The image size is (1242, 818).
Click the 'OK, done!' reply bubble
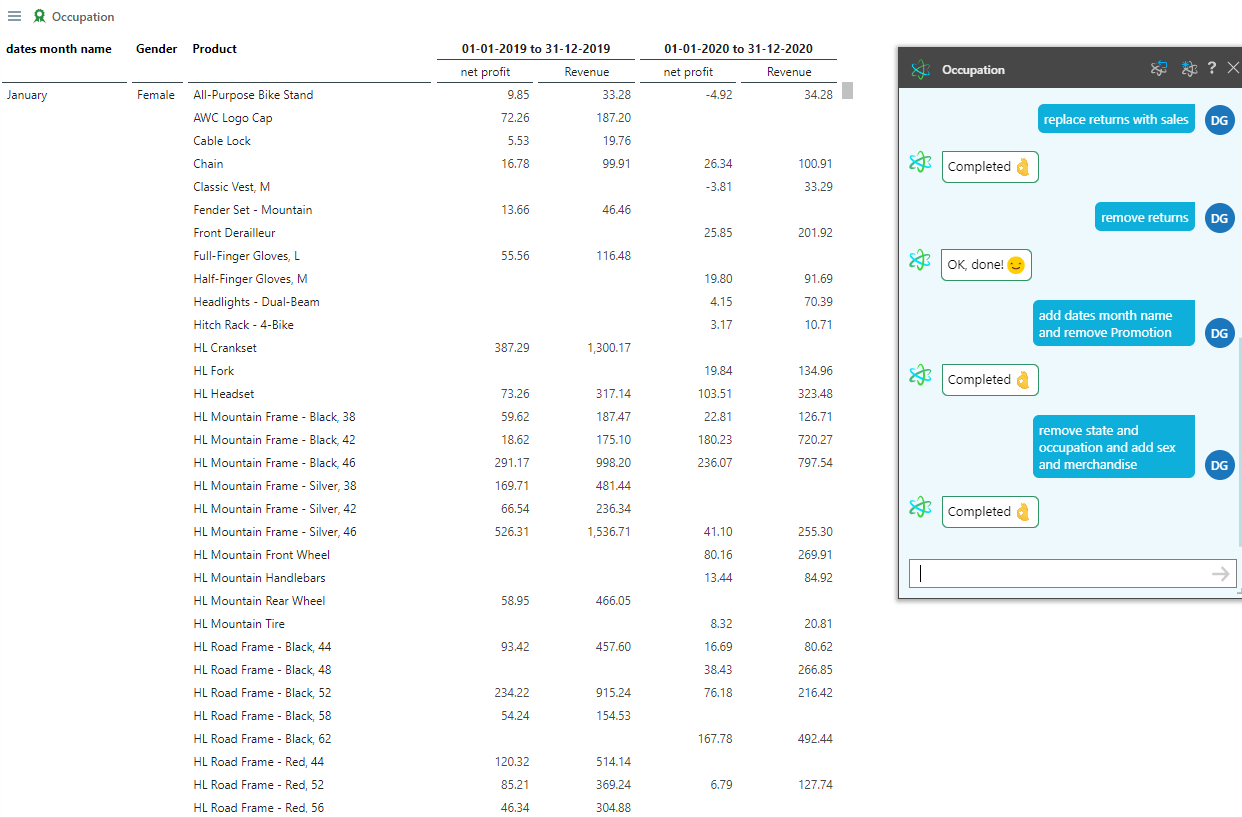pyautogui.click(x=986, y=265)
